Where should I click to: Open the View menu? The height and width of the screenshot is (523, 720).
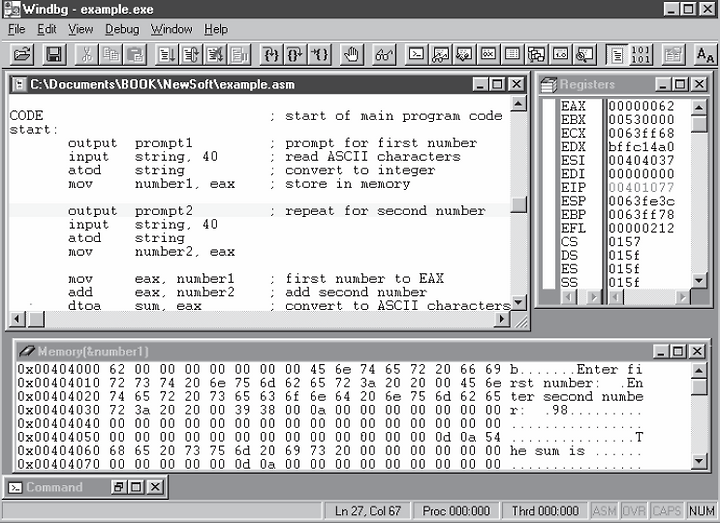click(x=81, y=29)
